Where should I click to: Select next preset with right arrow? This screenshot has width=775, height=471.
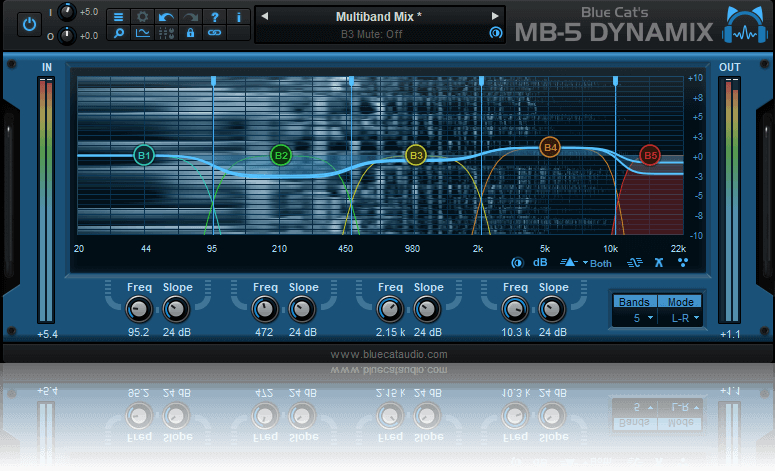click(x=494, y=17)
